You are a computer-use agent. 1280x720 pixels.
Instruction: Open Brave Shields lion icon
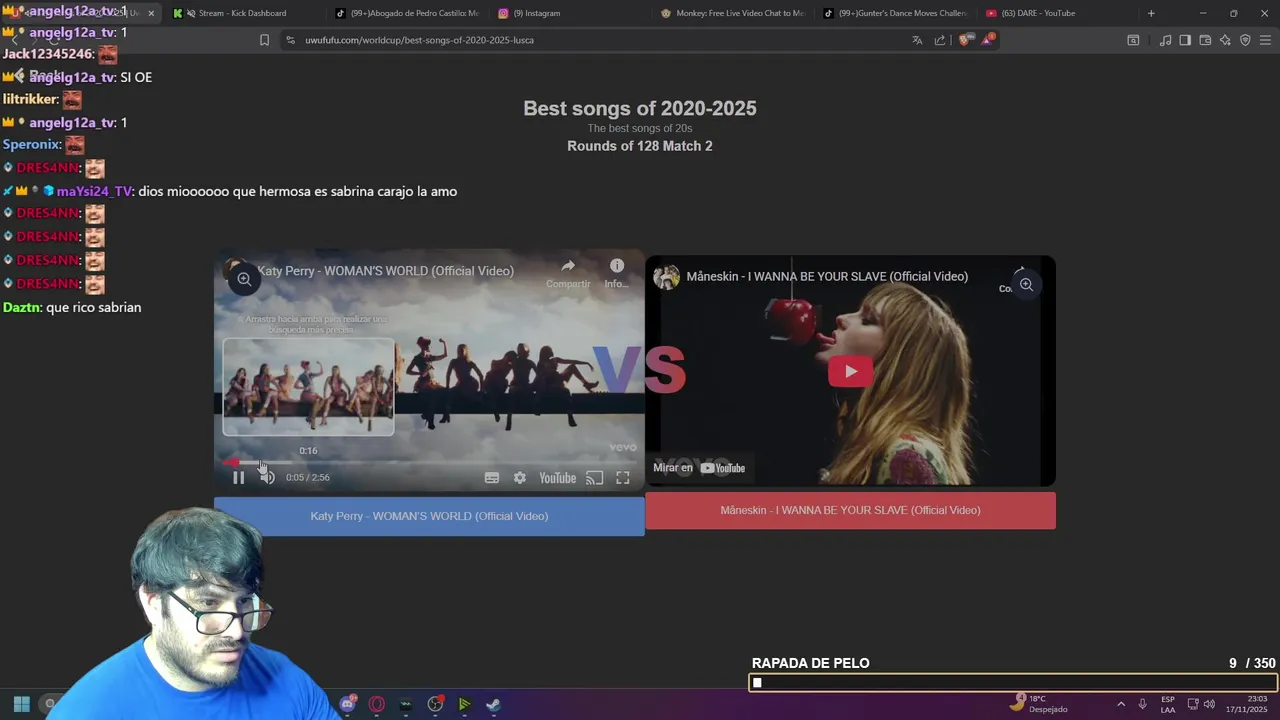coord(964,40)
